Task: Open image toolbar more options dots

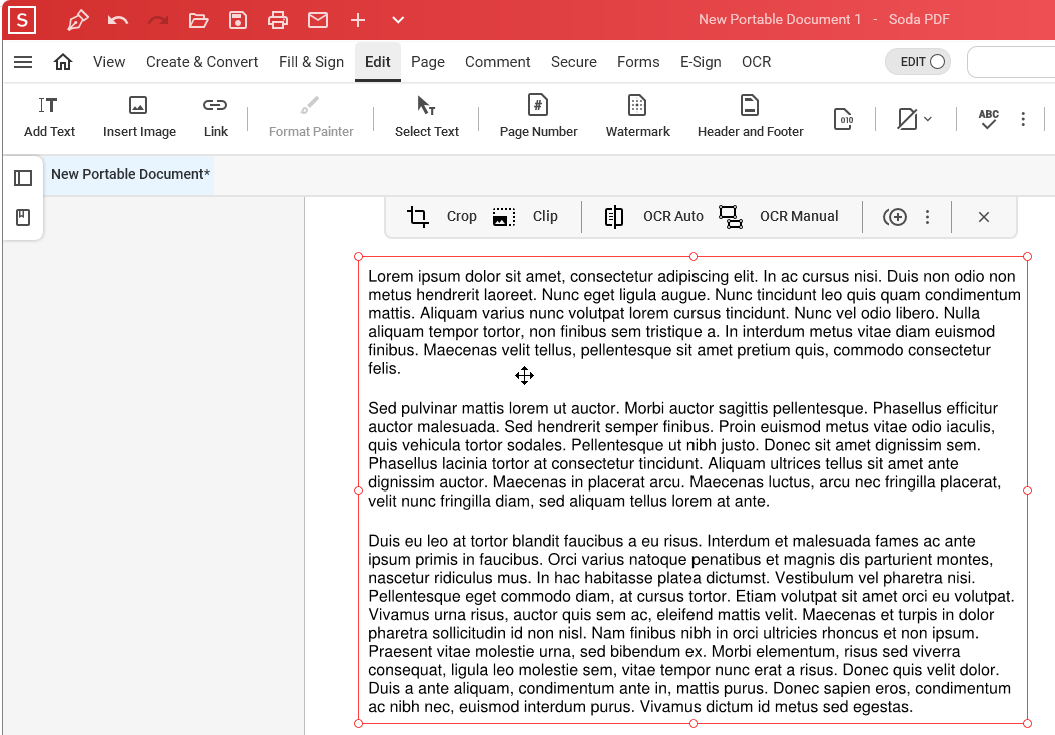Action: pos(927,217)
